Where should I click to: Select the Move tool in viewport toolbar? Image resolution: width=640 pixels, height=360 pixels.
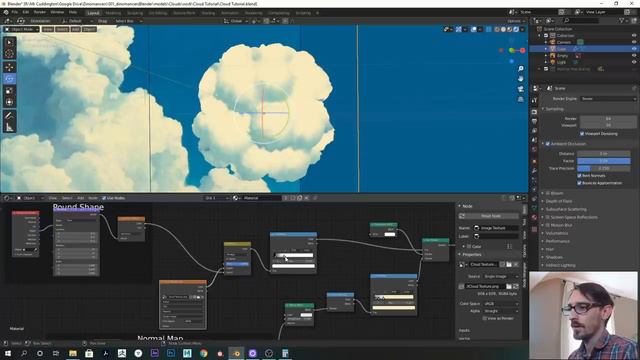tap(9, 67)
